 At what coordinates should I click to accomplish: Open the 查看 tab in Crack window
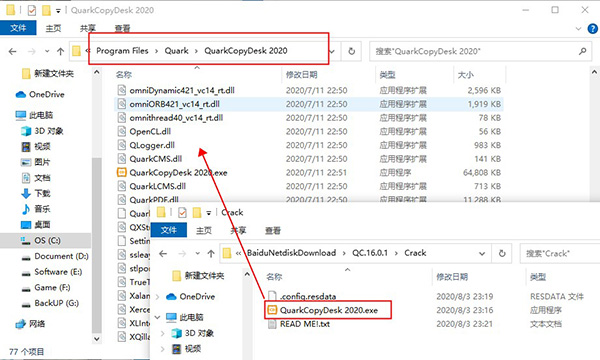(273, 230)
